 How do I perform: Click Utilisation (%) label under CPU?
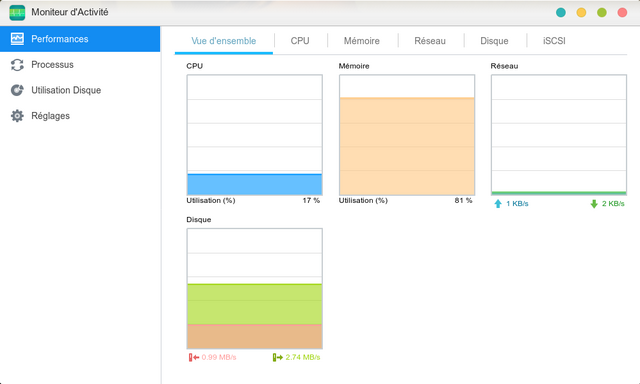coord(211,200)
